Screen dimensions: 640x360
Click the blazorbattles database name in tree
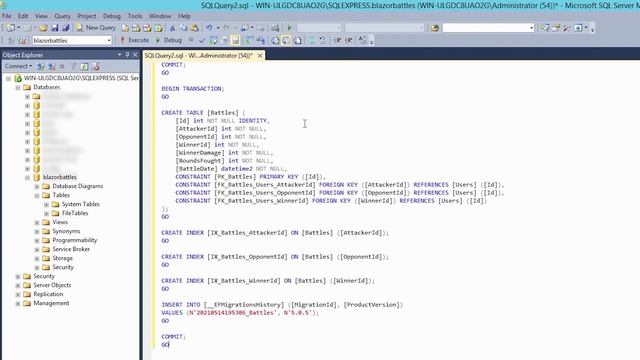point(60,177)
